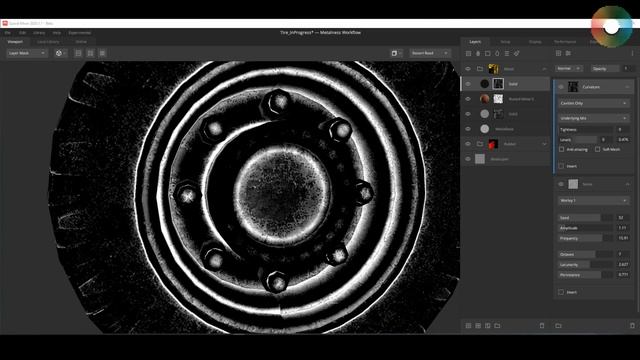The width and height of the screenshot is (640, 360).
Task: Click the Tightness slider
Action: coord(585,129)
